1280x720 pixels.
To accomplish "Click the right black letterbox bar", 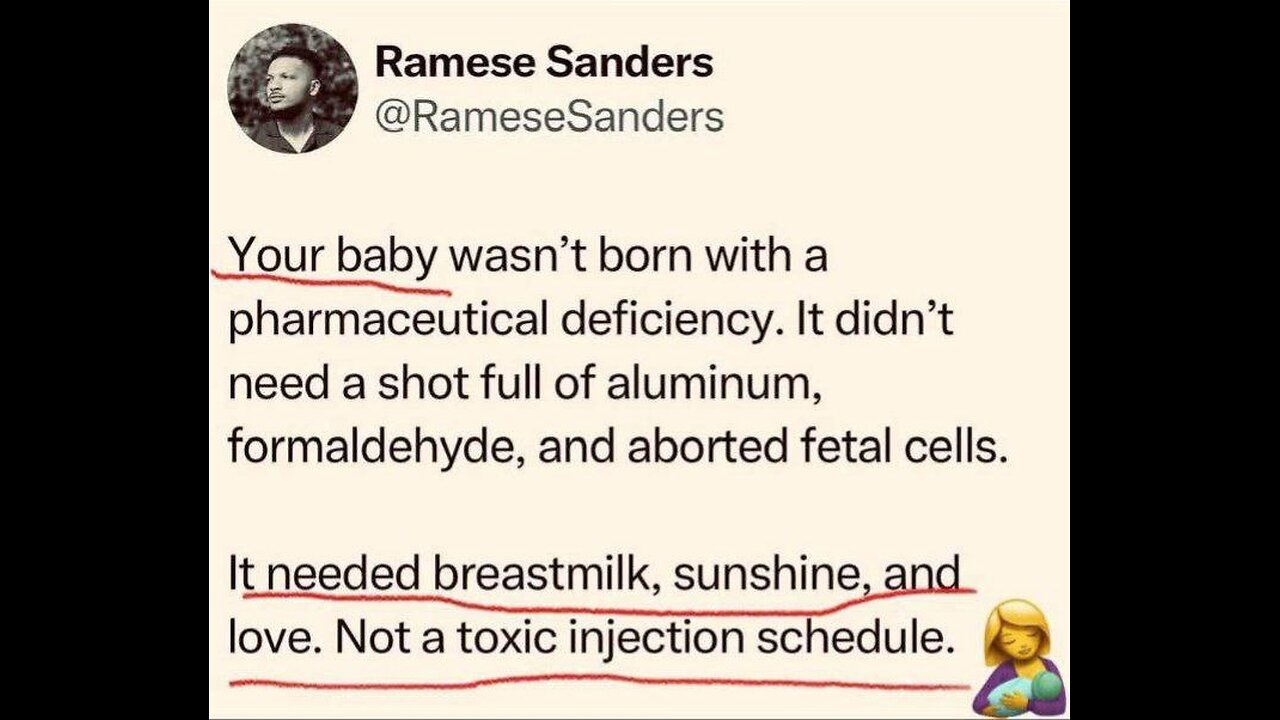I will 1175,360.
